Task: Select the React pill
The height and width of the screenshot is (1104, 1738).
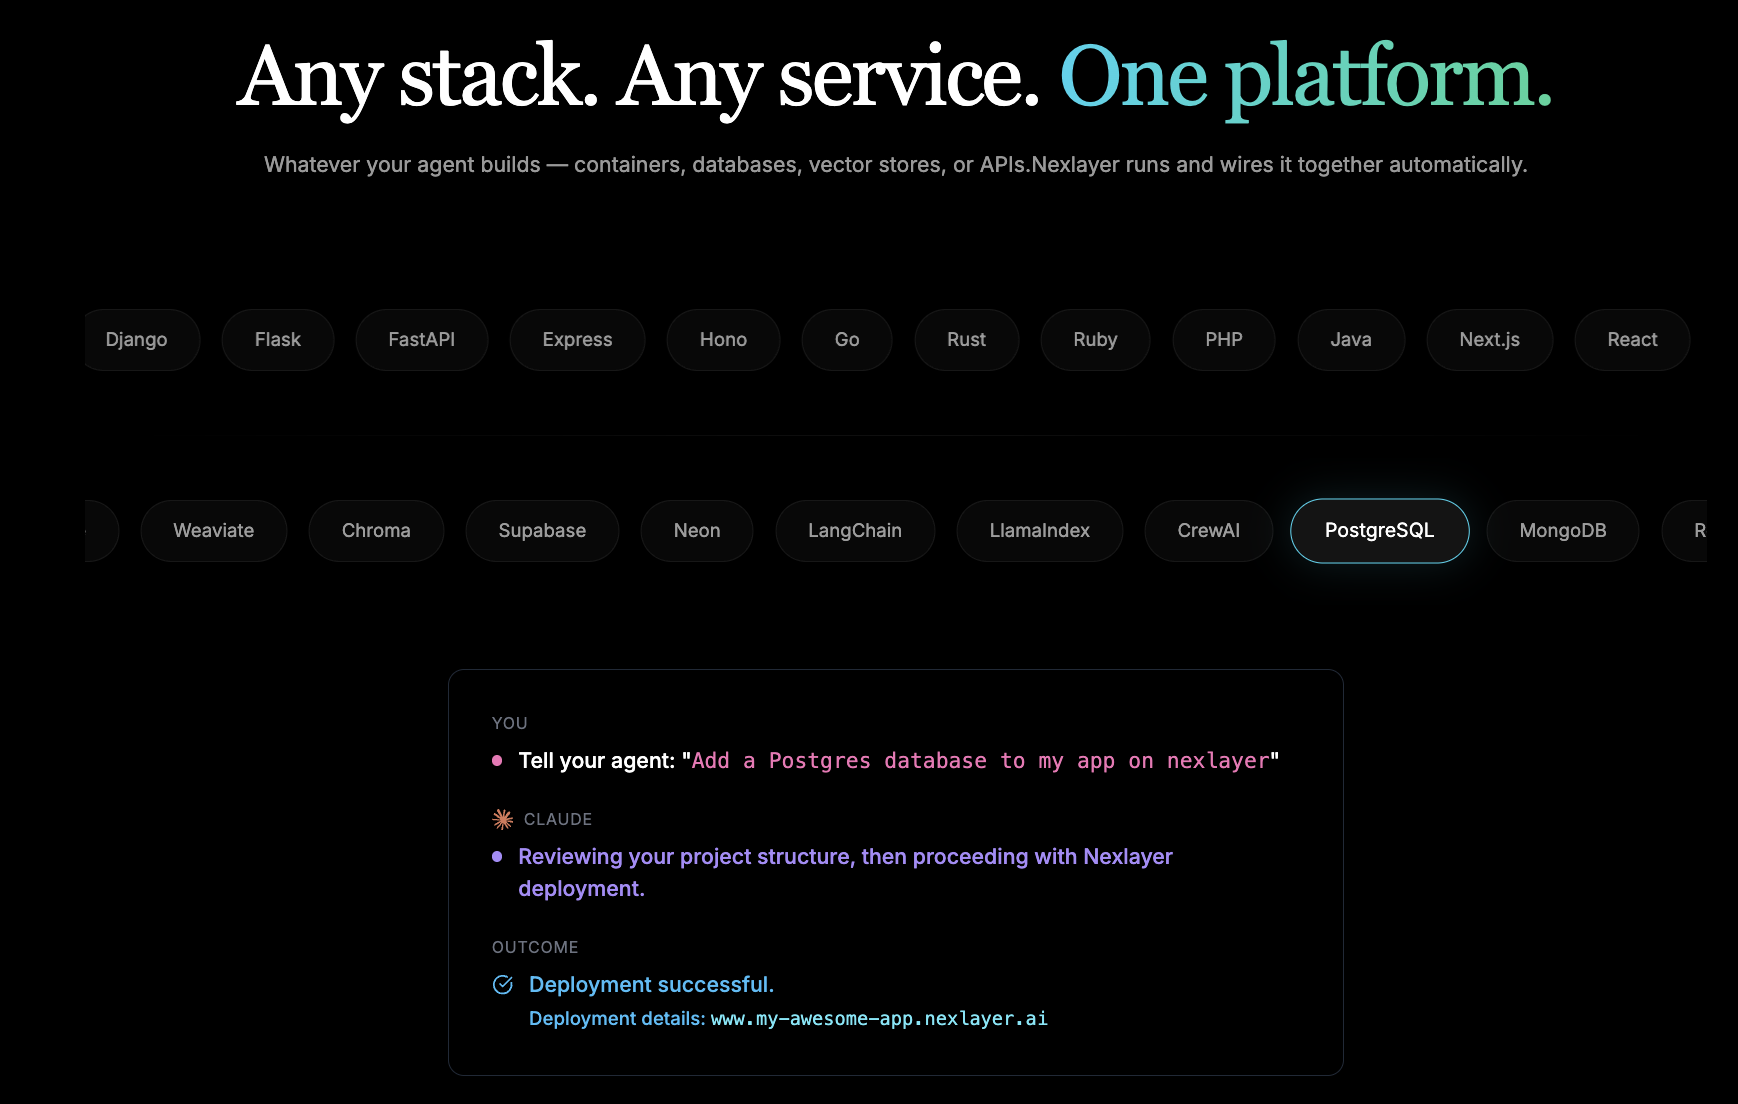Action: [x=1632, y=340]
